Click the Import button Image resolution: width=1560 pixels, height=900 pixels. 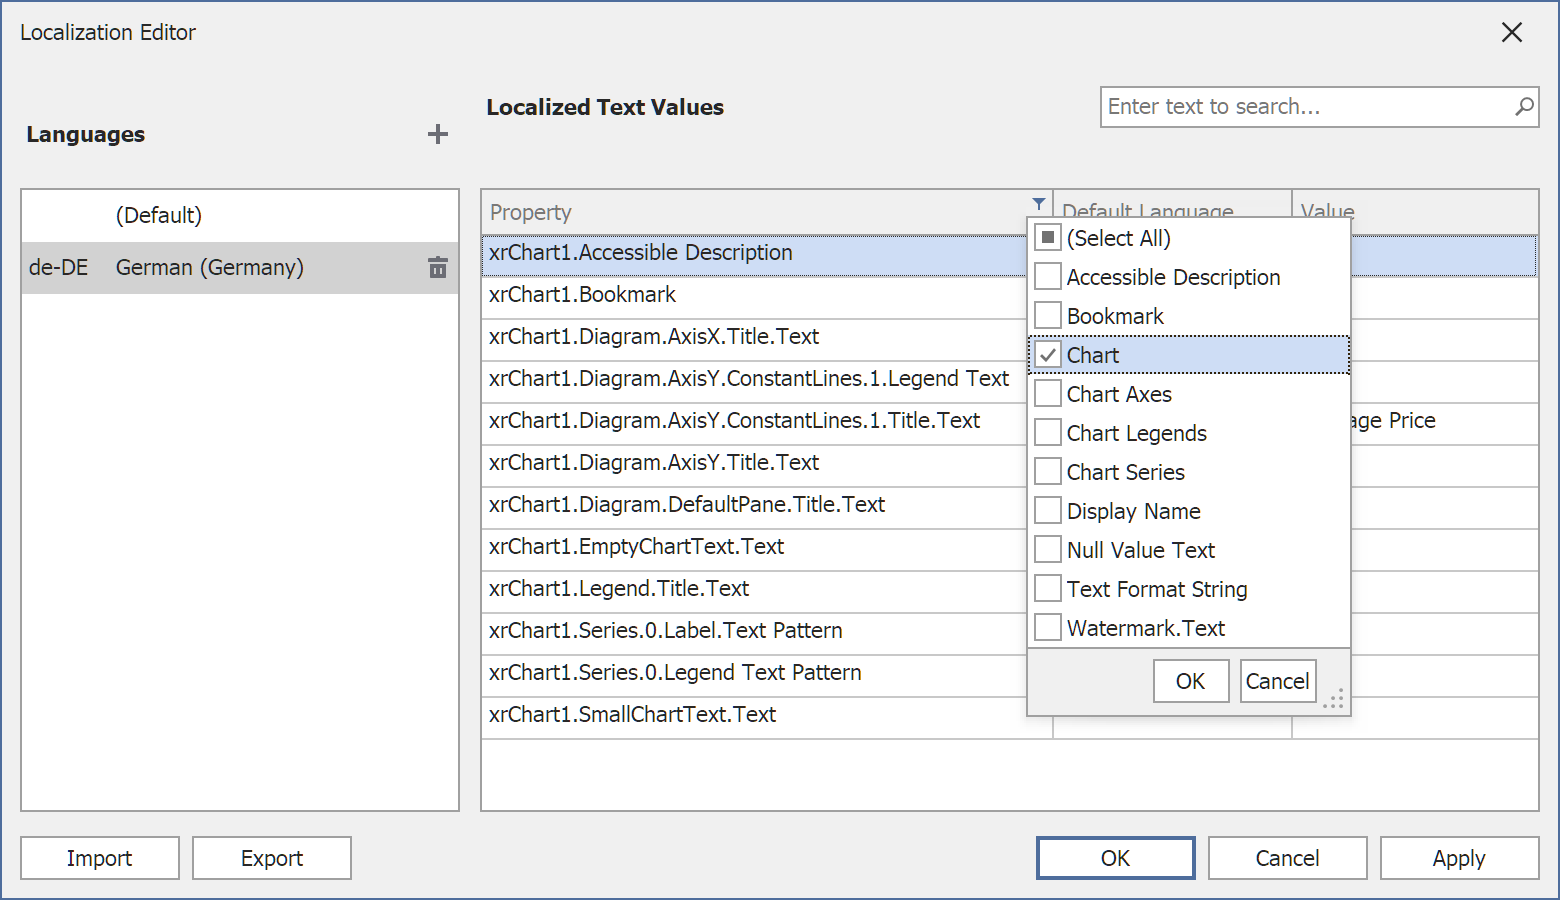tap(100, 858)
